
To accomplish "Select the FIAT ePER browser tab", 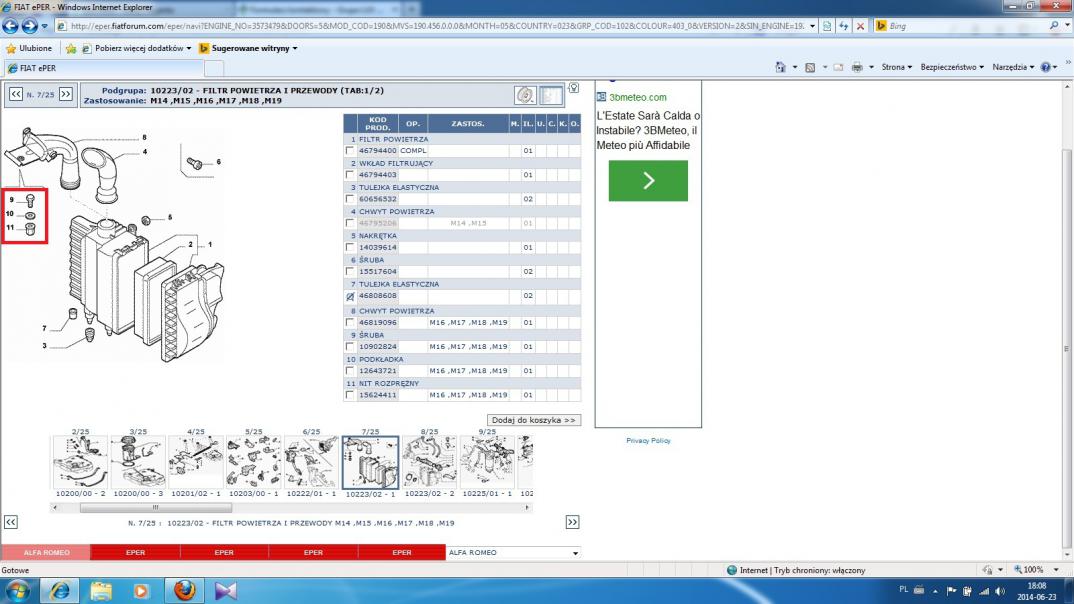I will [103, 68].
